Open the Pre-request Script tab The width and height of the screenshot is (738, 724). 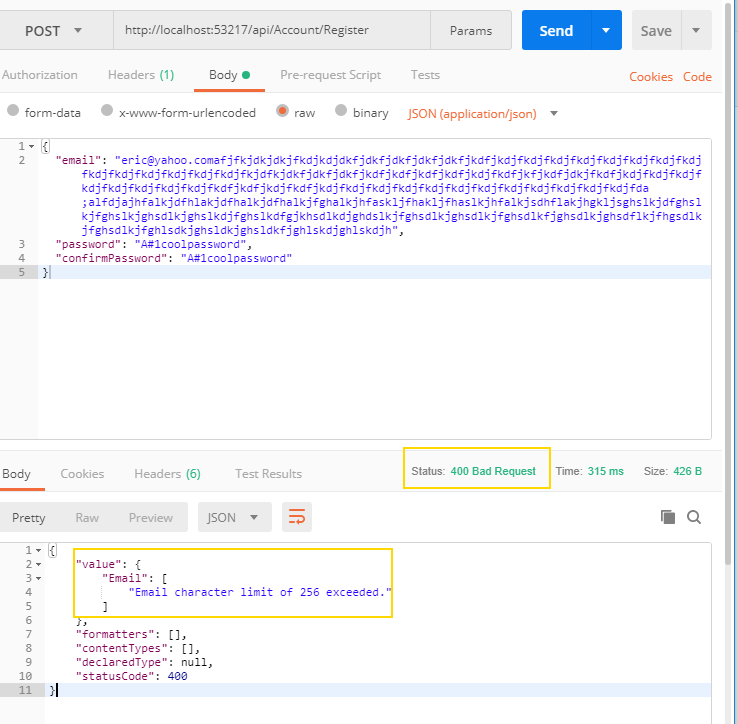coord(330,75)
